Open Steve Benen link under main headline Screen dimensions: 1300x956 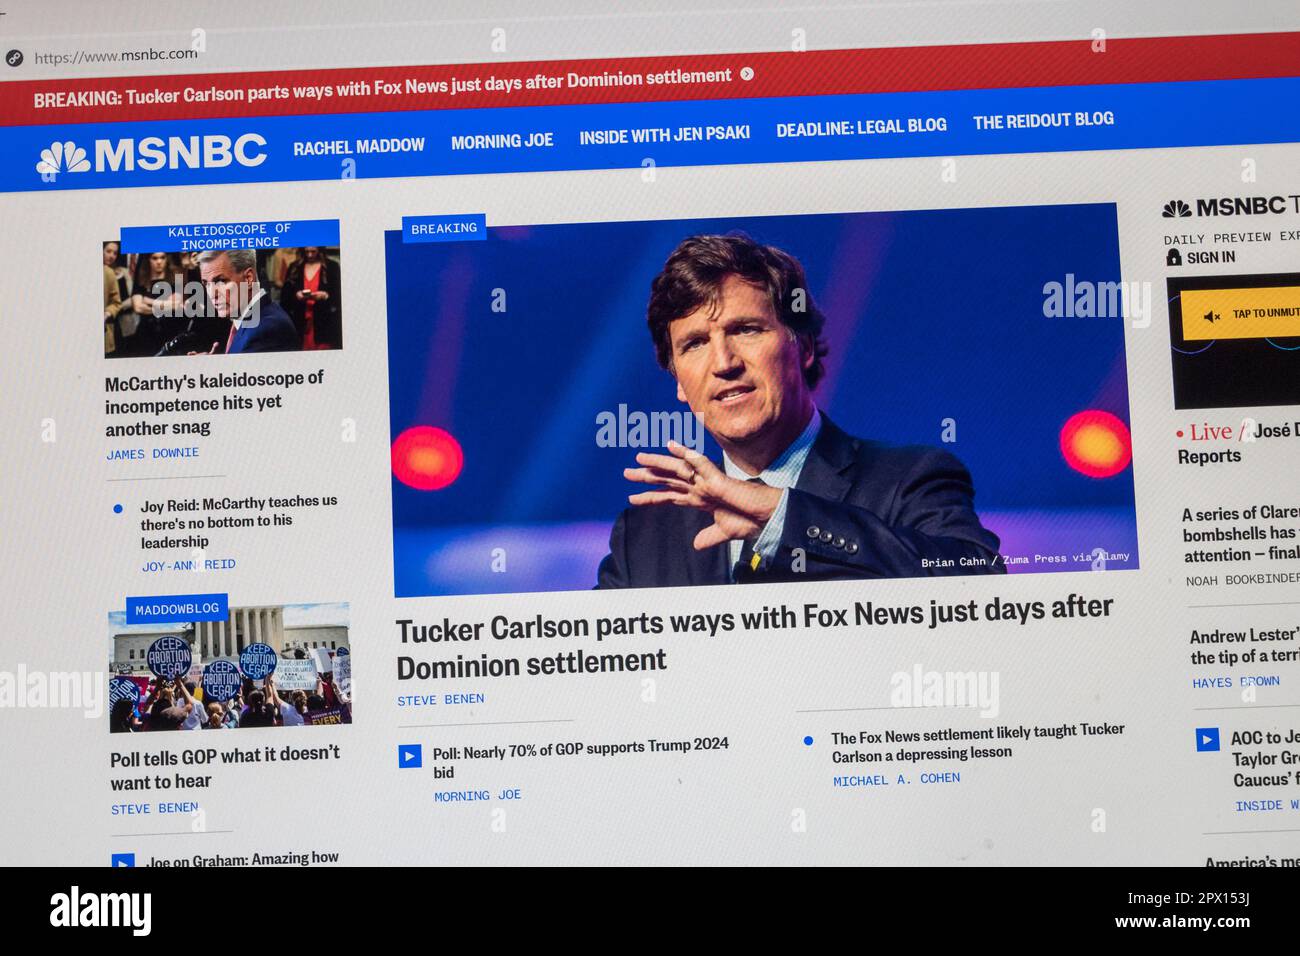(x=440, y=700)
